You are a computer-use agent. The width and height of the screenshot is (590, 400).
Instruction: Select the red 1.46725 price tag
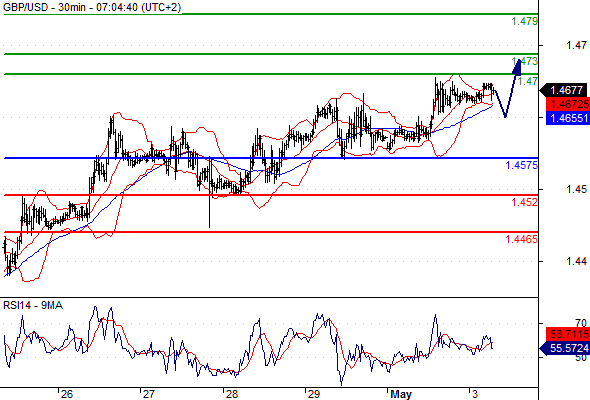567,104
